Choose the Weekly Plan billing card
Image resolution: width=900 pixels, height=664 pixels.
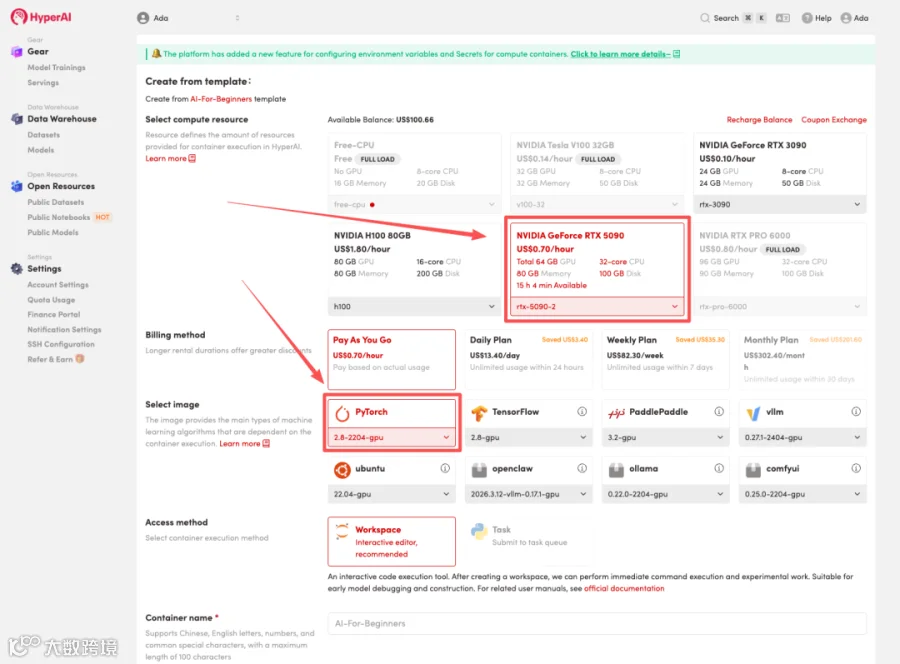point(665,359)
